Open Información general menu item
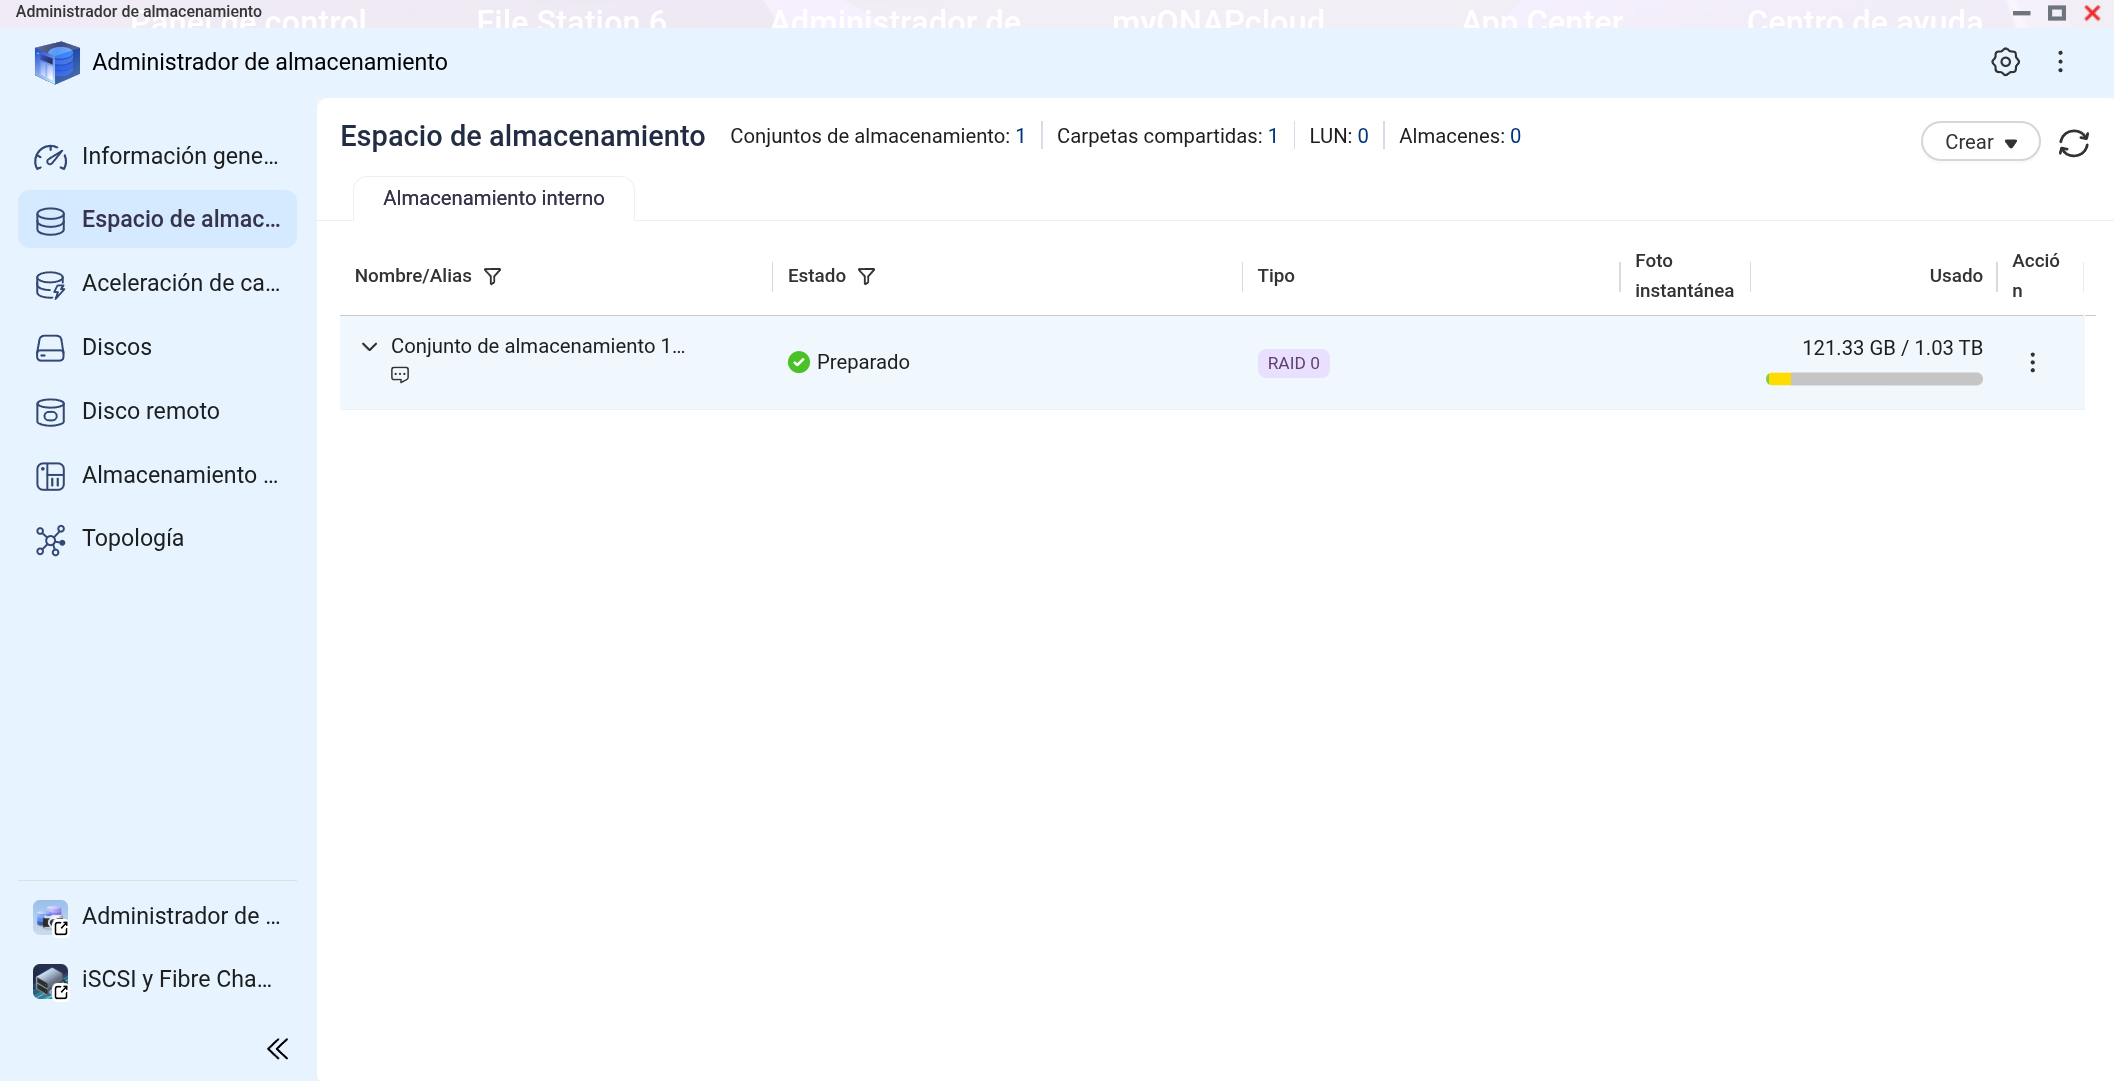The width and height of the screenshot is (2114, 1081). tap(179, 156)
